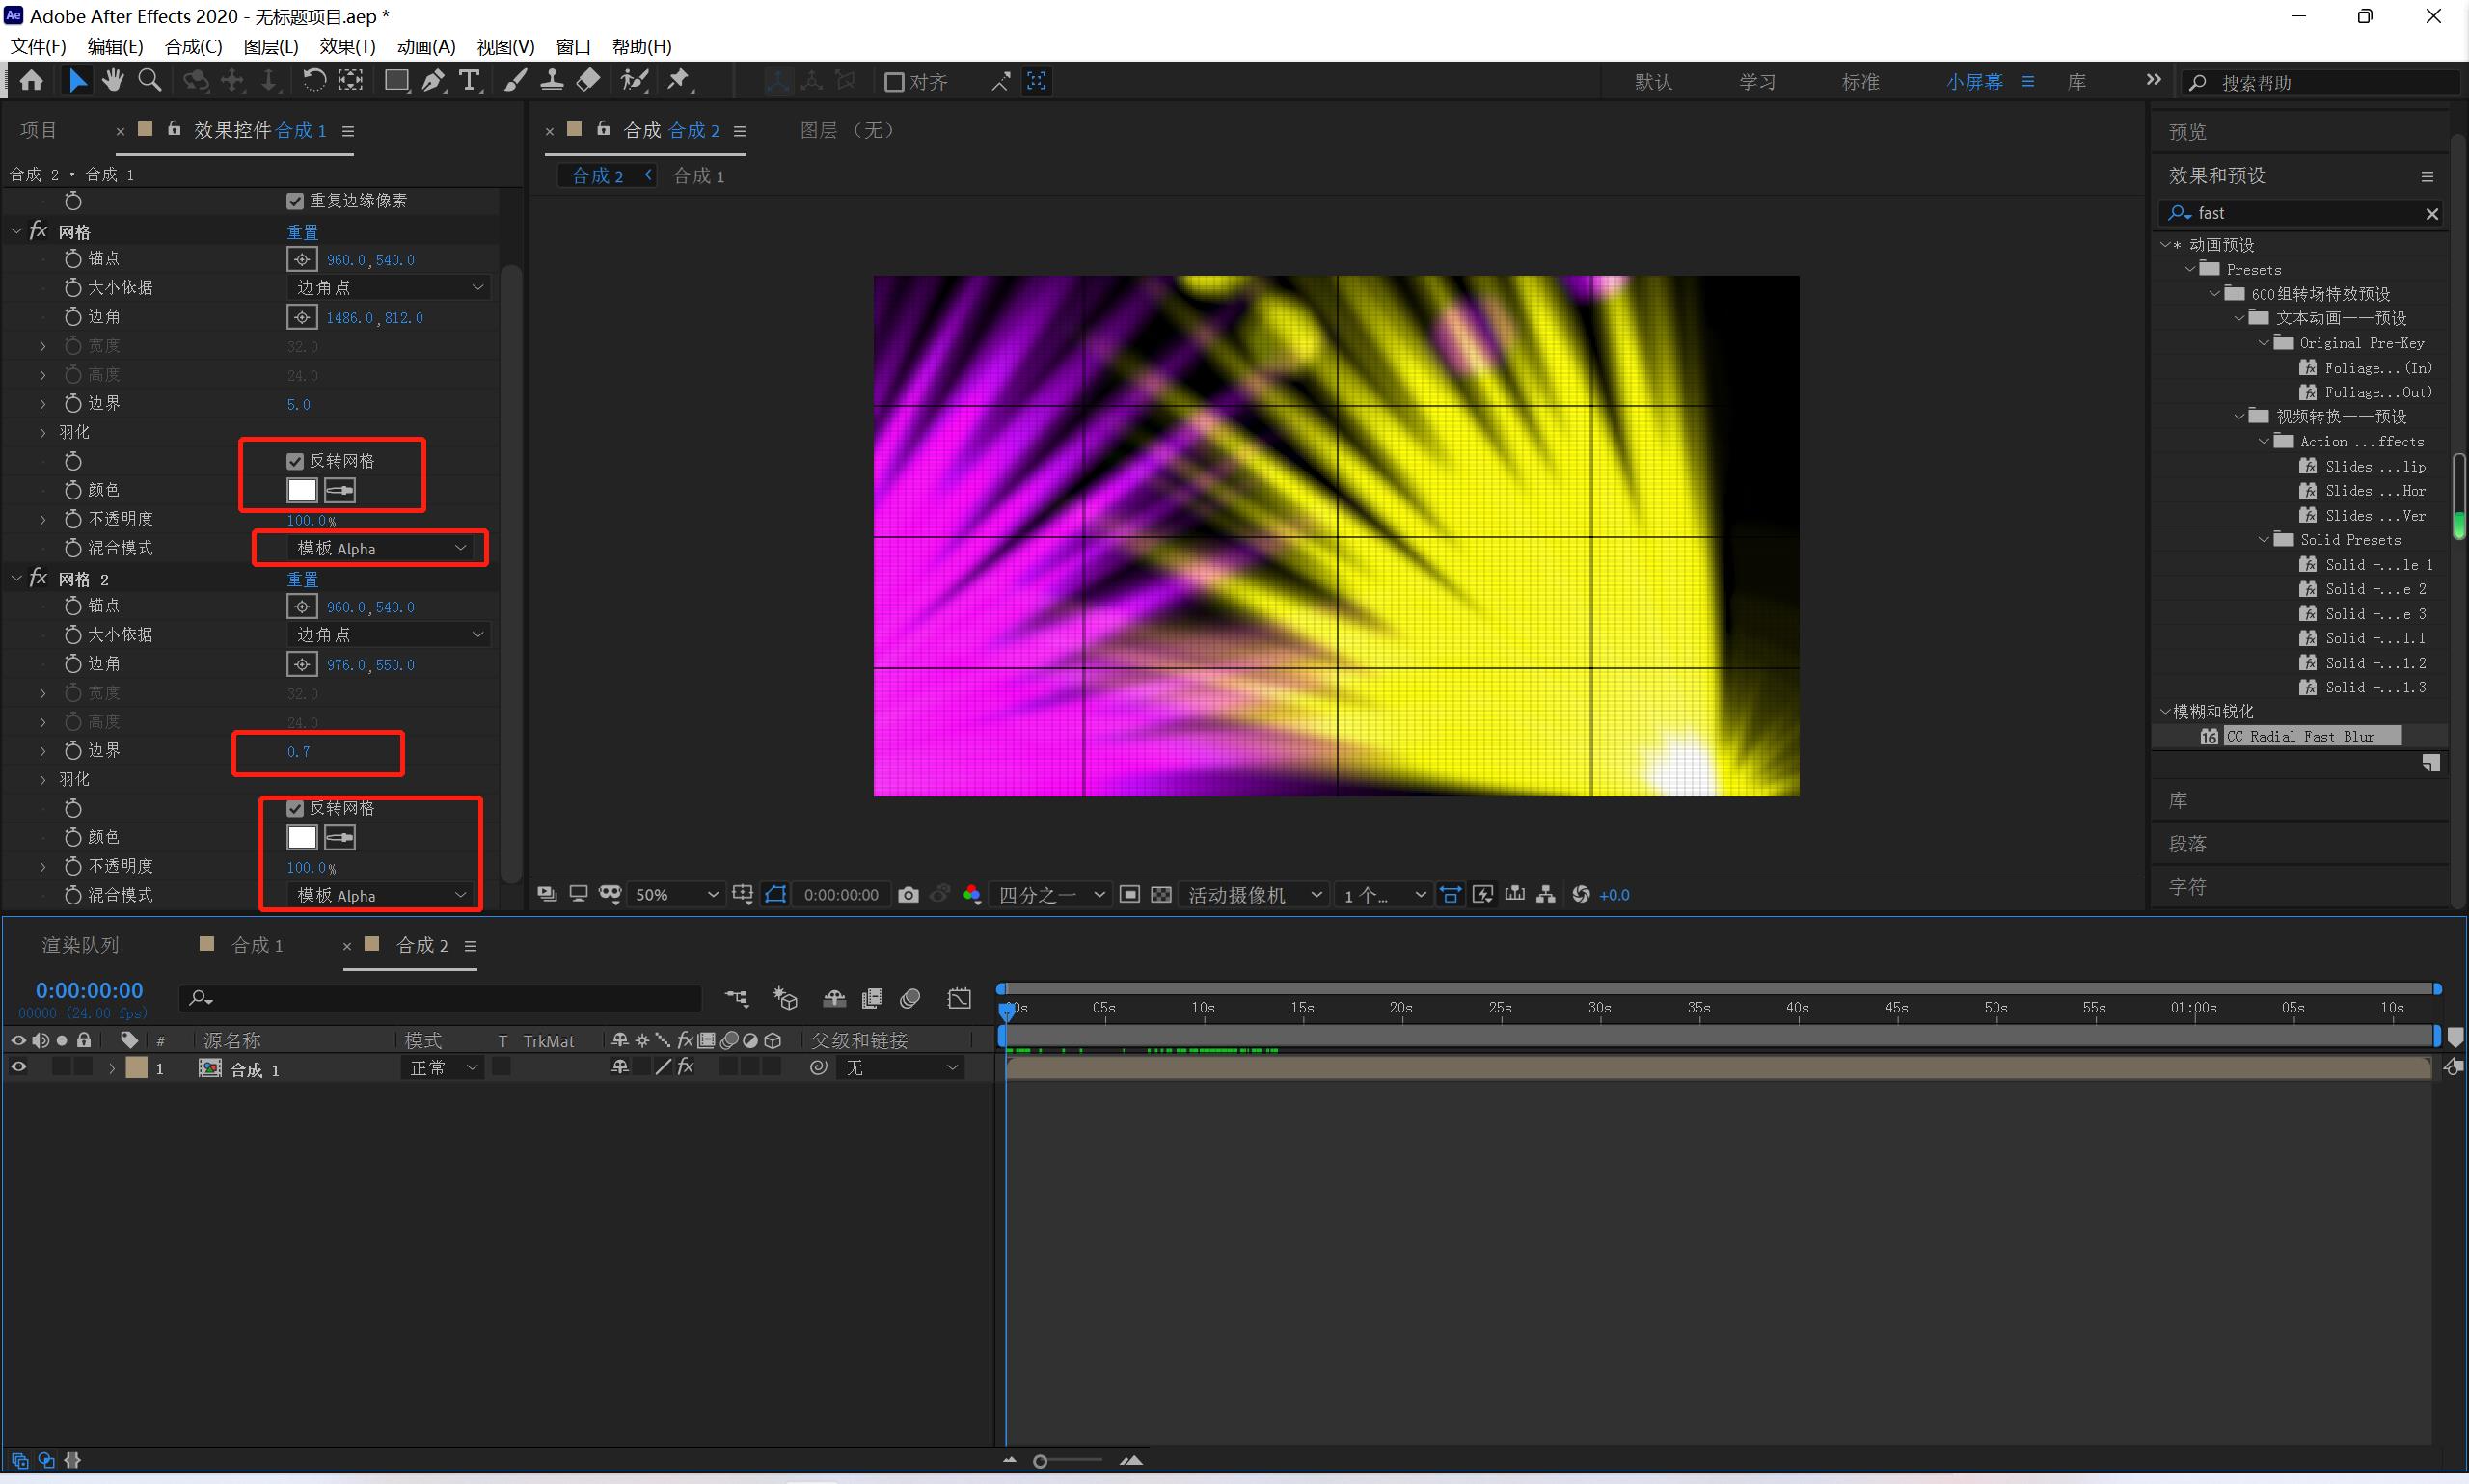Select the Brush tool
The image size is (2469, 1484).
pyautogui.click(x=515, y=81)
